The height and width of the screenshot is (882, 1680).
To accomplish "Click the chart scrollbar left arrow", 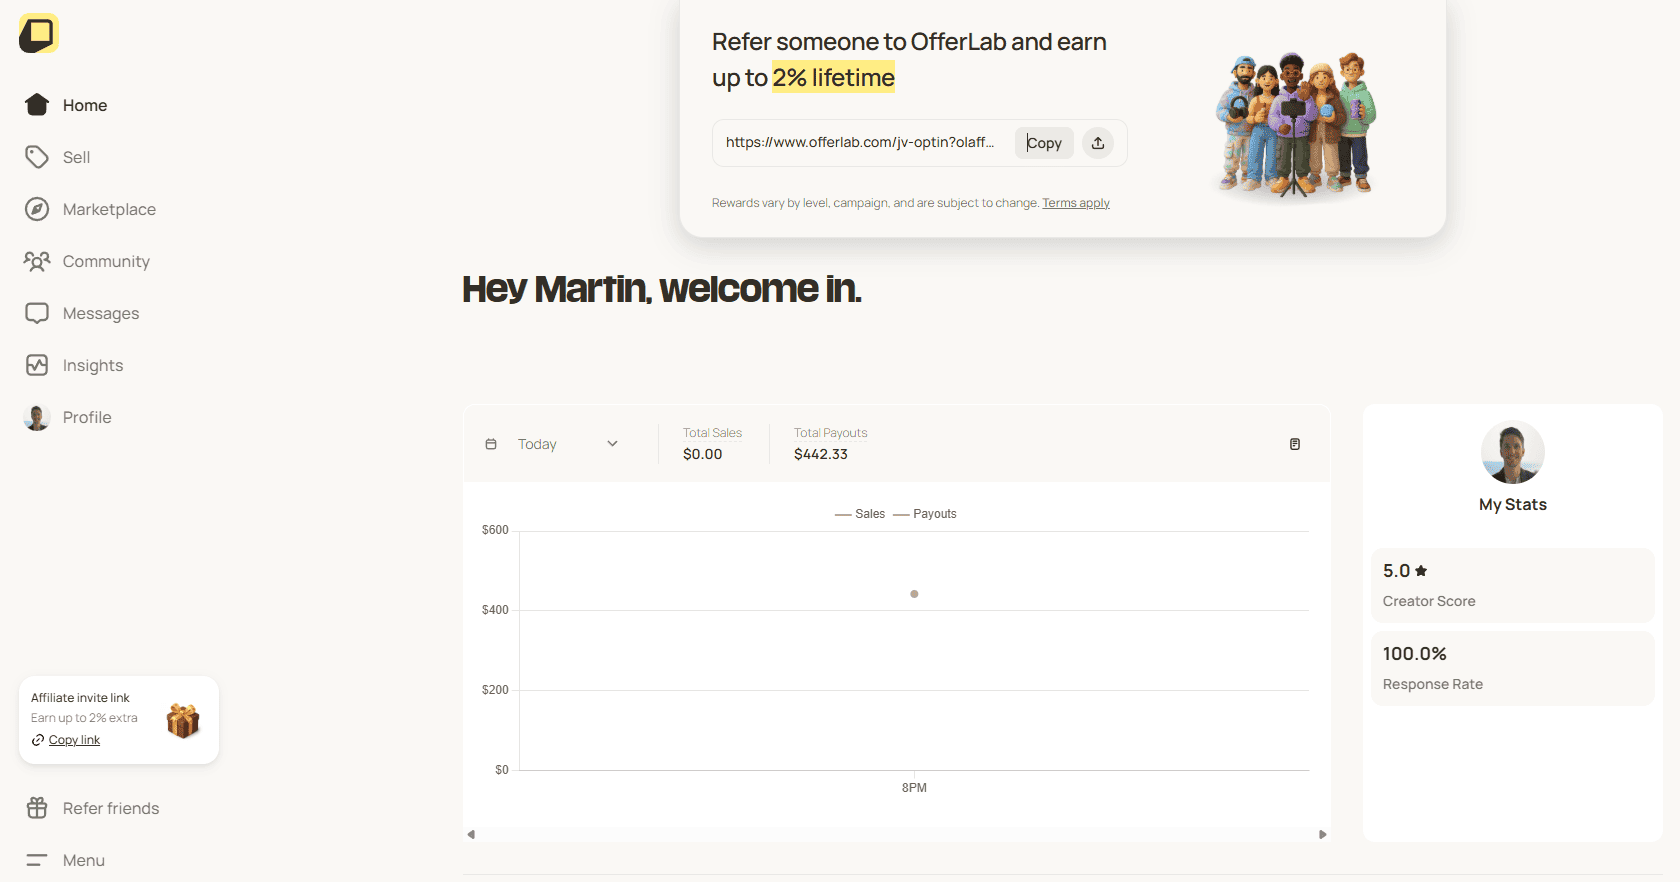I will [471, 834].
